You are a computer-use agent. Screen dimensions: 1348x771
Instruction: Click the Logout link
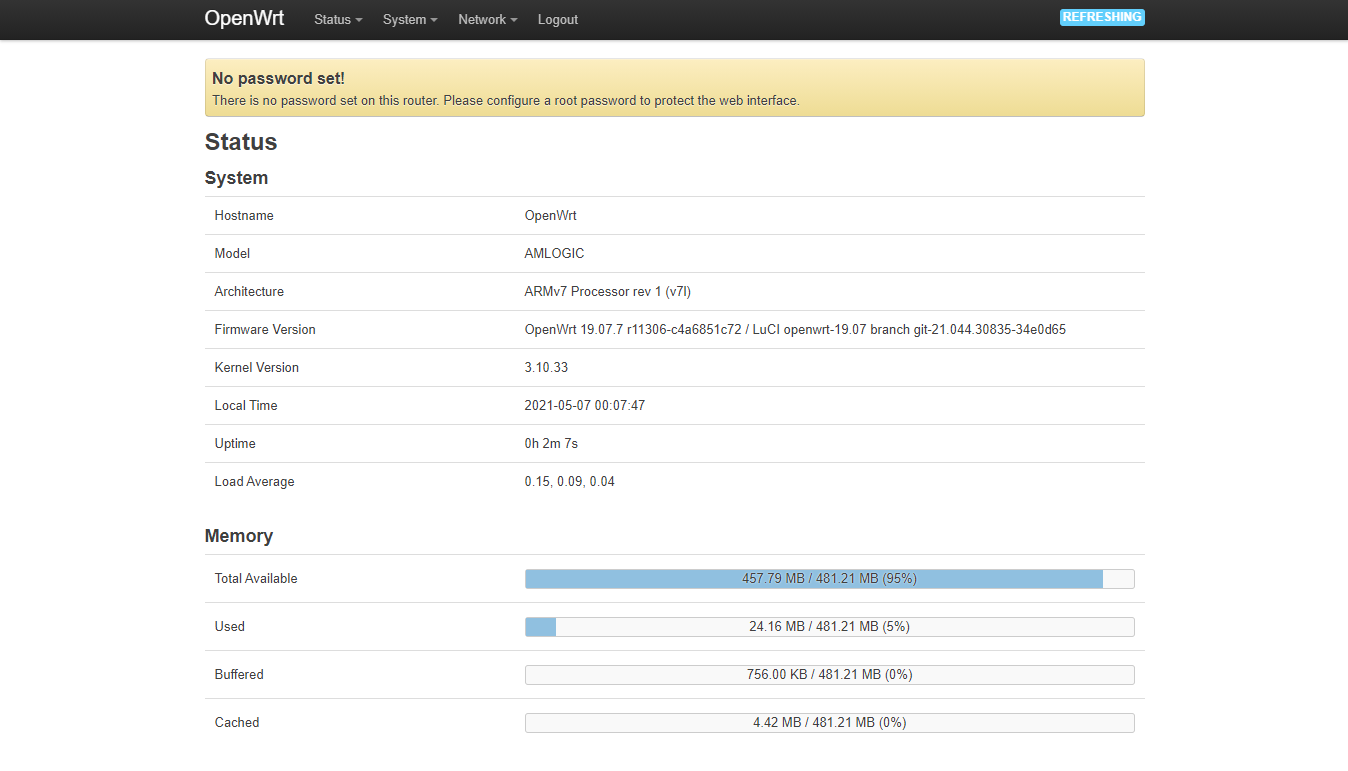(x=557, y=20)
